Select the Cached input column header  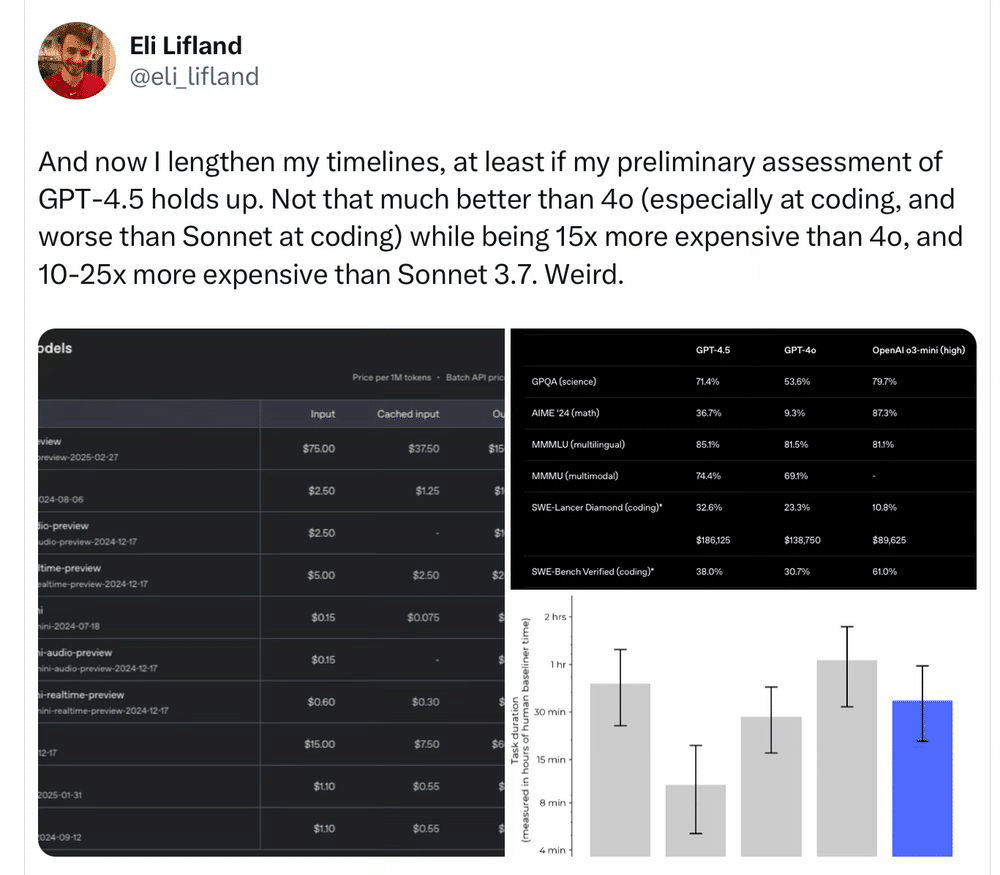pyautogui.click(x=408, y=414)
